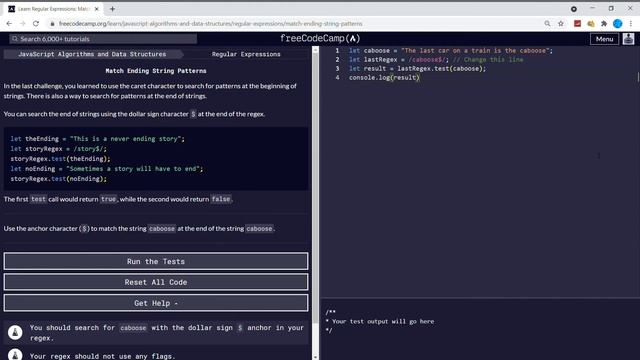Click the padlock site info icon
This screenshot has width=640, height=360.
[x=52, y=24]
